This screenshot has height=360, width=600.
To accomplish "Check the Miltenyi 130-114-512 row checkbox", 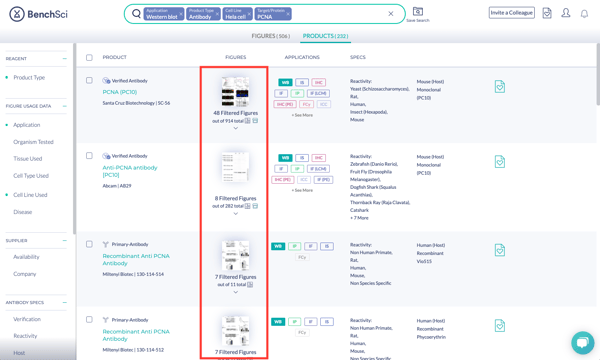I will click(89, 319).
